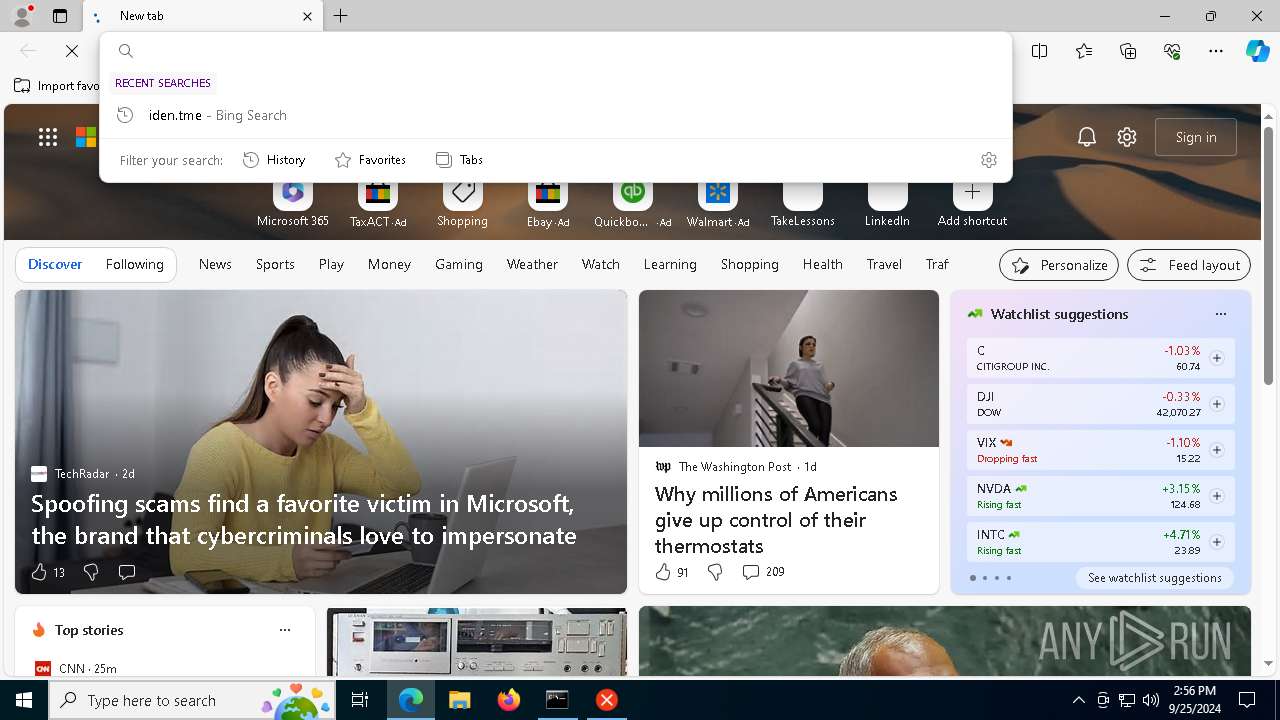Stop loading the page
This screenshot has width=1280, height=720.
click(x=72, y=51)
